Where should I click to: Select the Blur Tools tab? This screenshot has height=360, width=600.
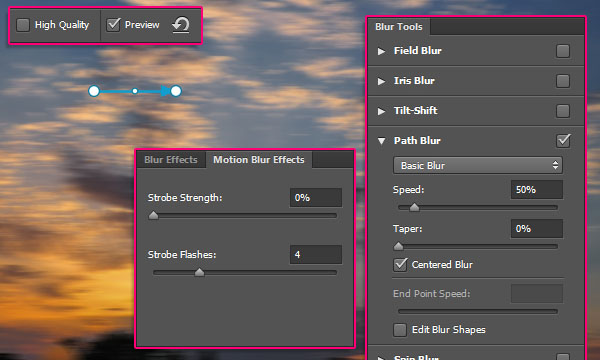pos(399,27)
